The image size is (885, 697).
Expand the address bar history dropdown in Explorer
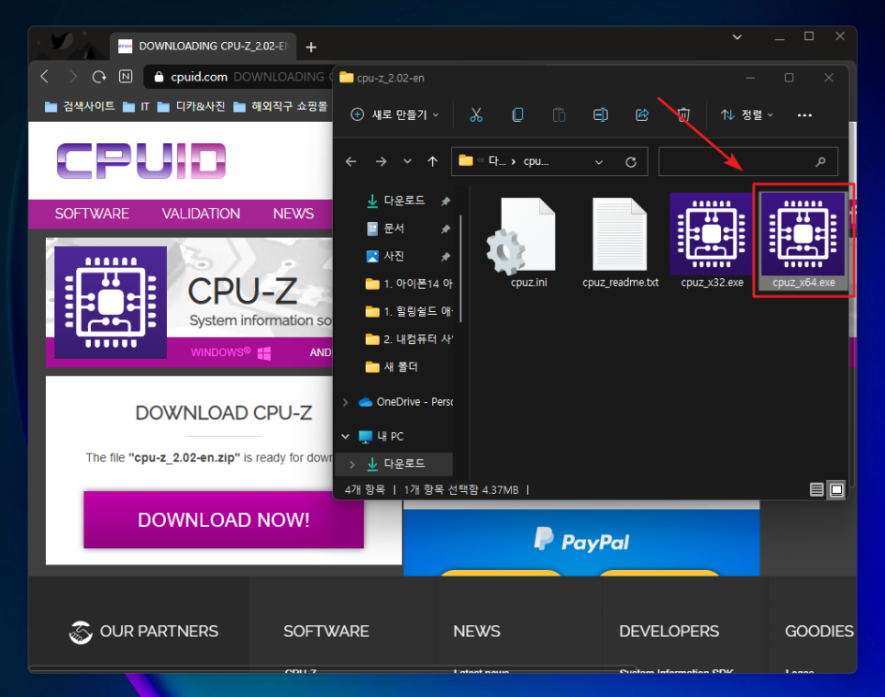pos(599,163)
